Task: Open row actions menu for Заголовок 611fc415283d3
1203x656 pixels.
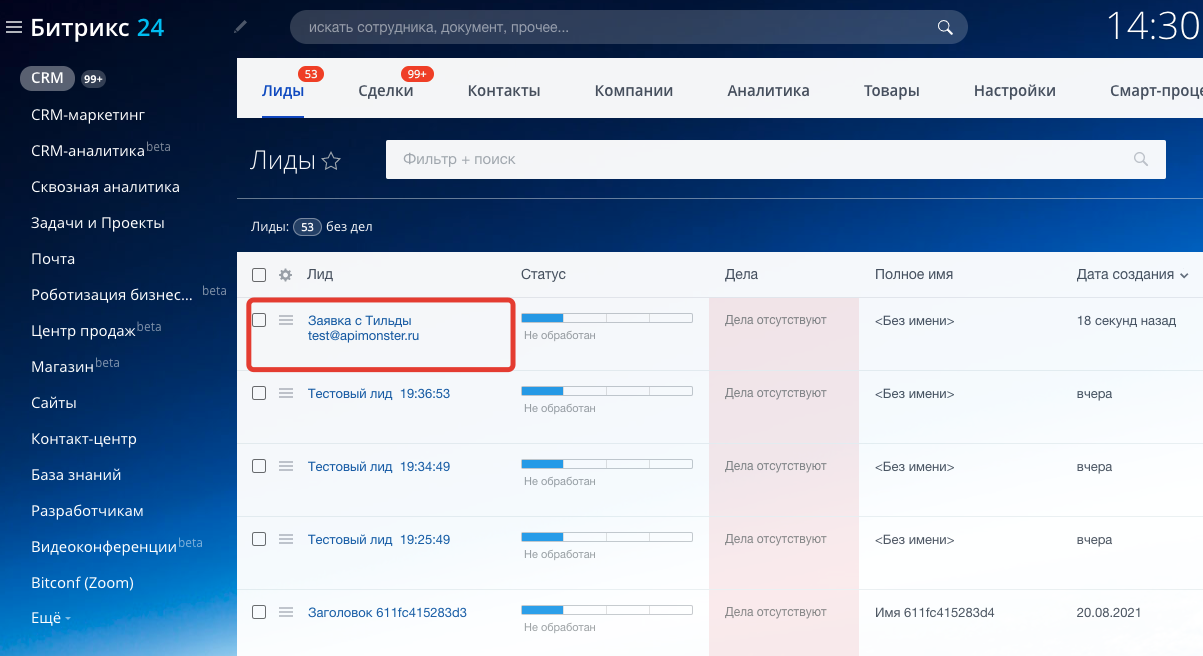Action: coord(286,612)
